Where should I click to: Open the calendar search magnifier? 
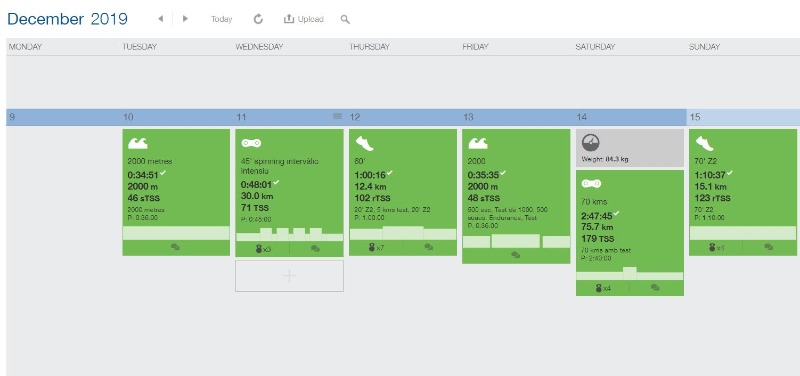click(x=345, y=19)
